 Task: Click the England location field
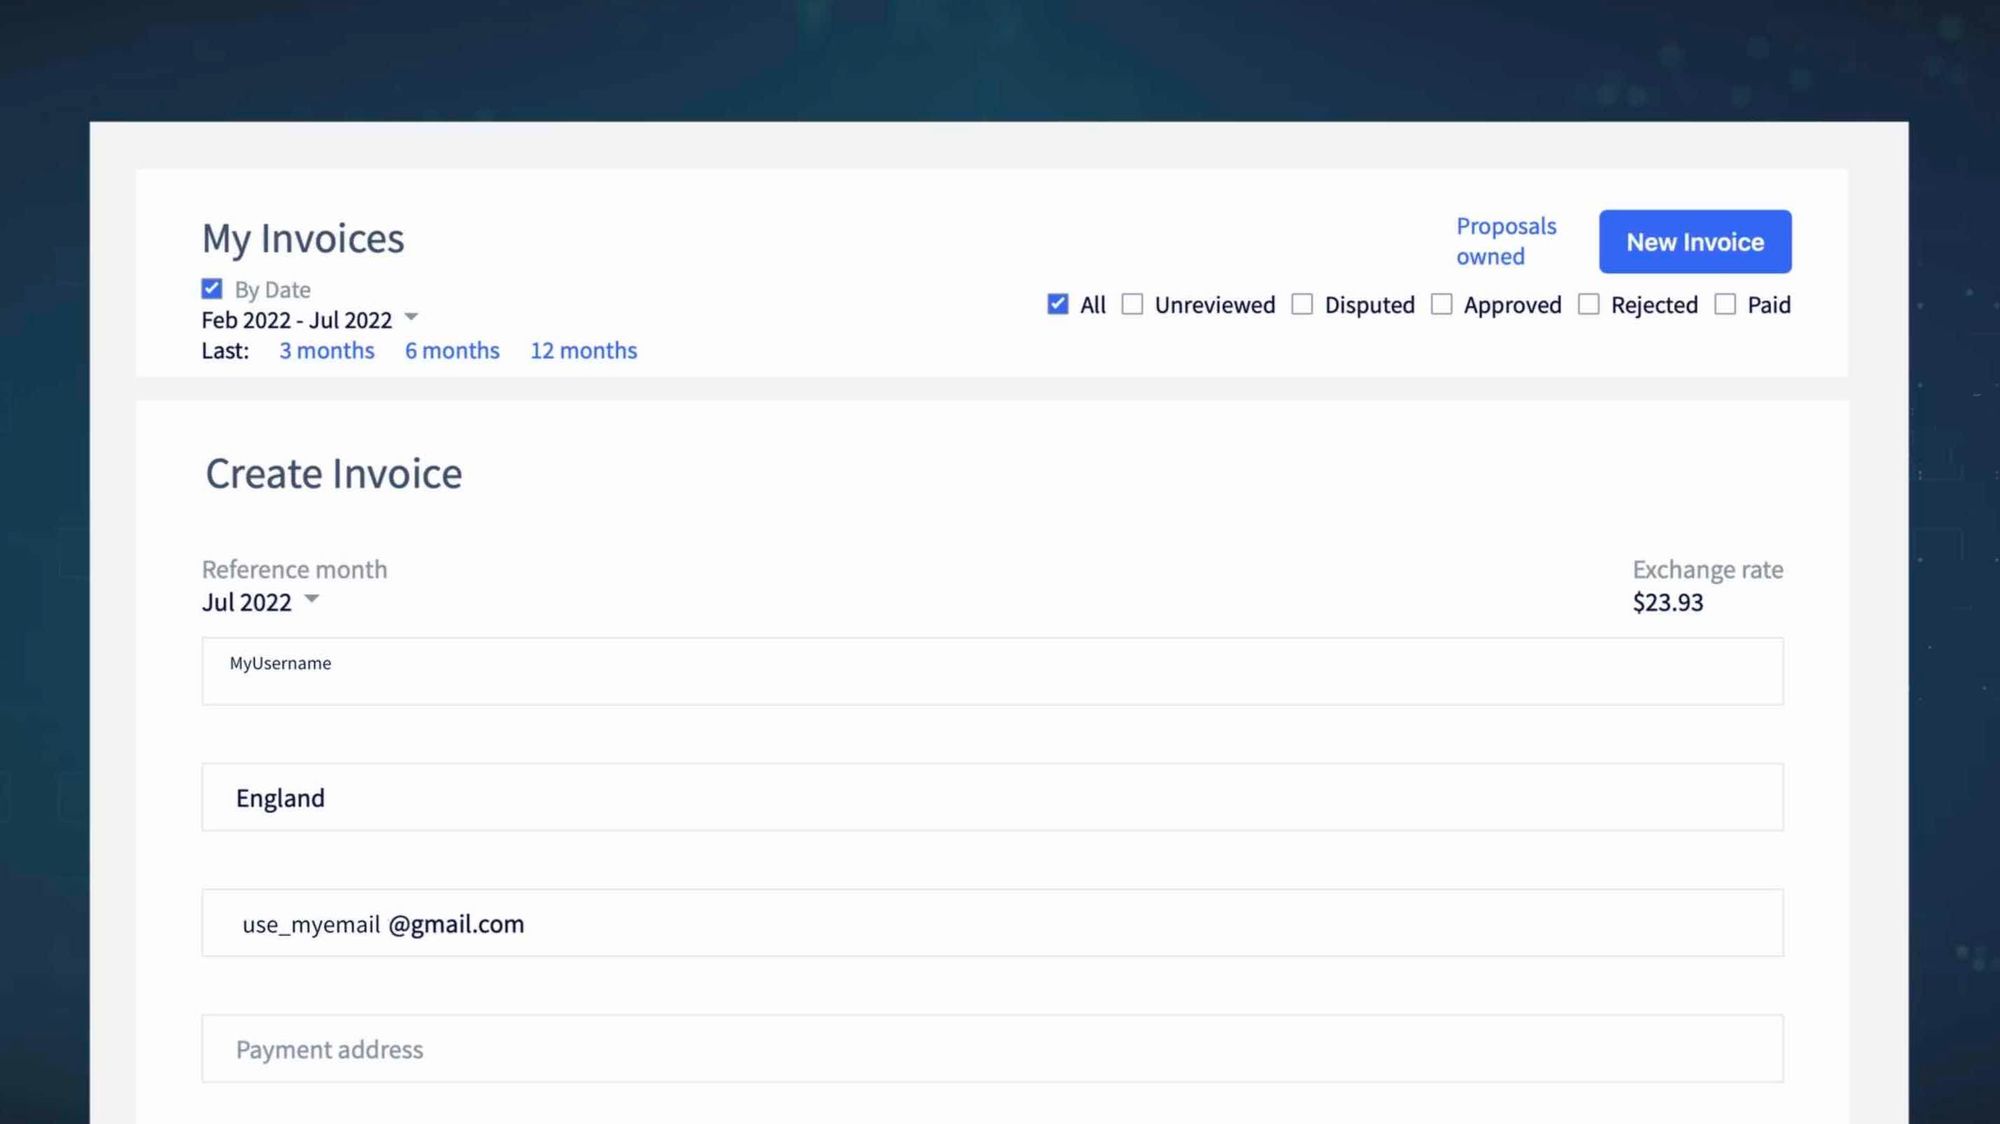992,797
